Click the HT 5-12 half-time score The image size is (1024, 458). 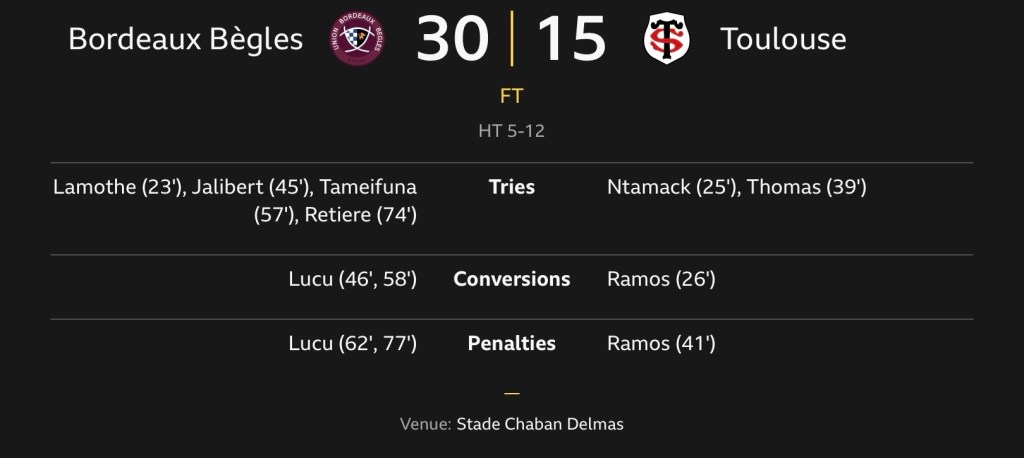point(512,131)
